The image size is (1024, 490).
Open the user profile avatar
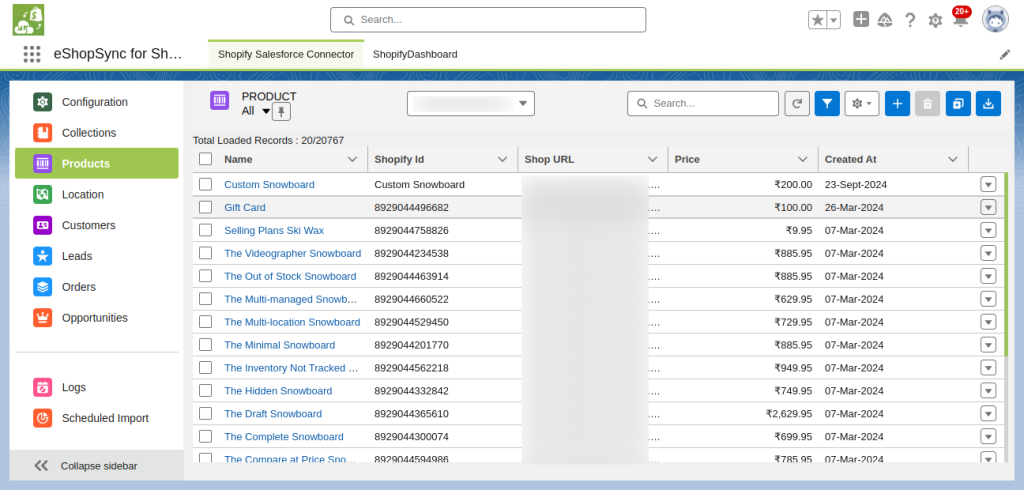(995, 20)
